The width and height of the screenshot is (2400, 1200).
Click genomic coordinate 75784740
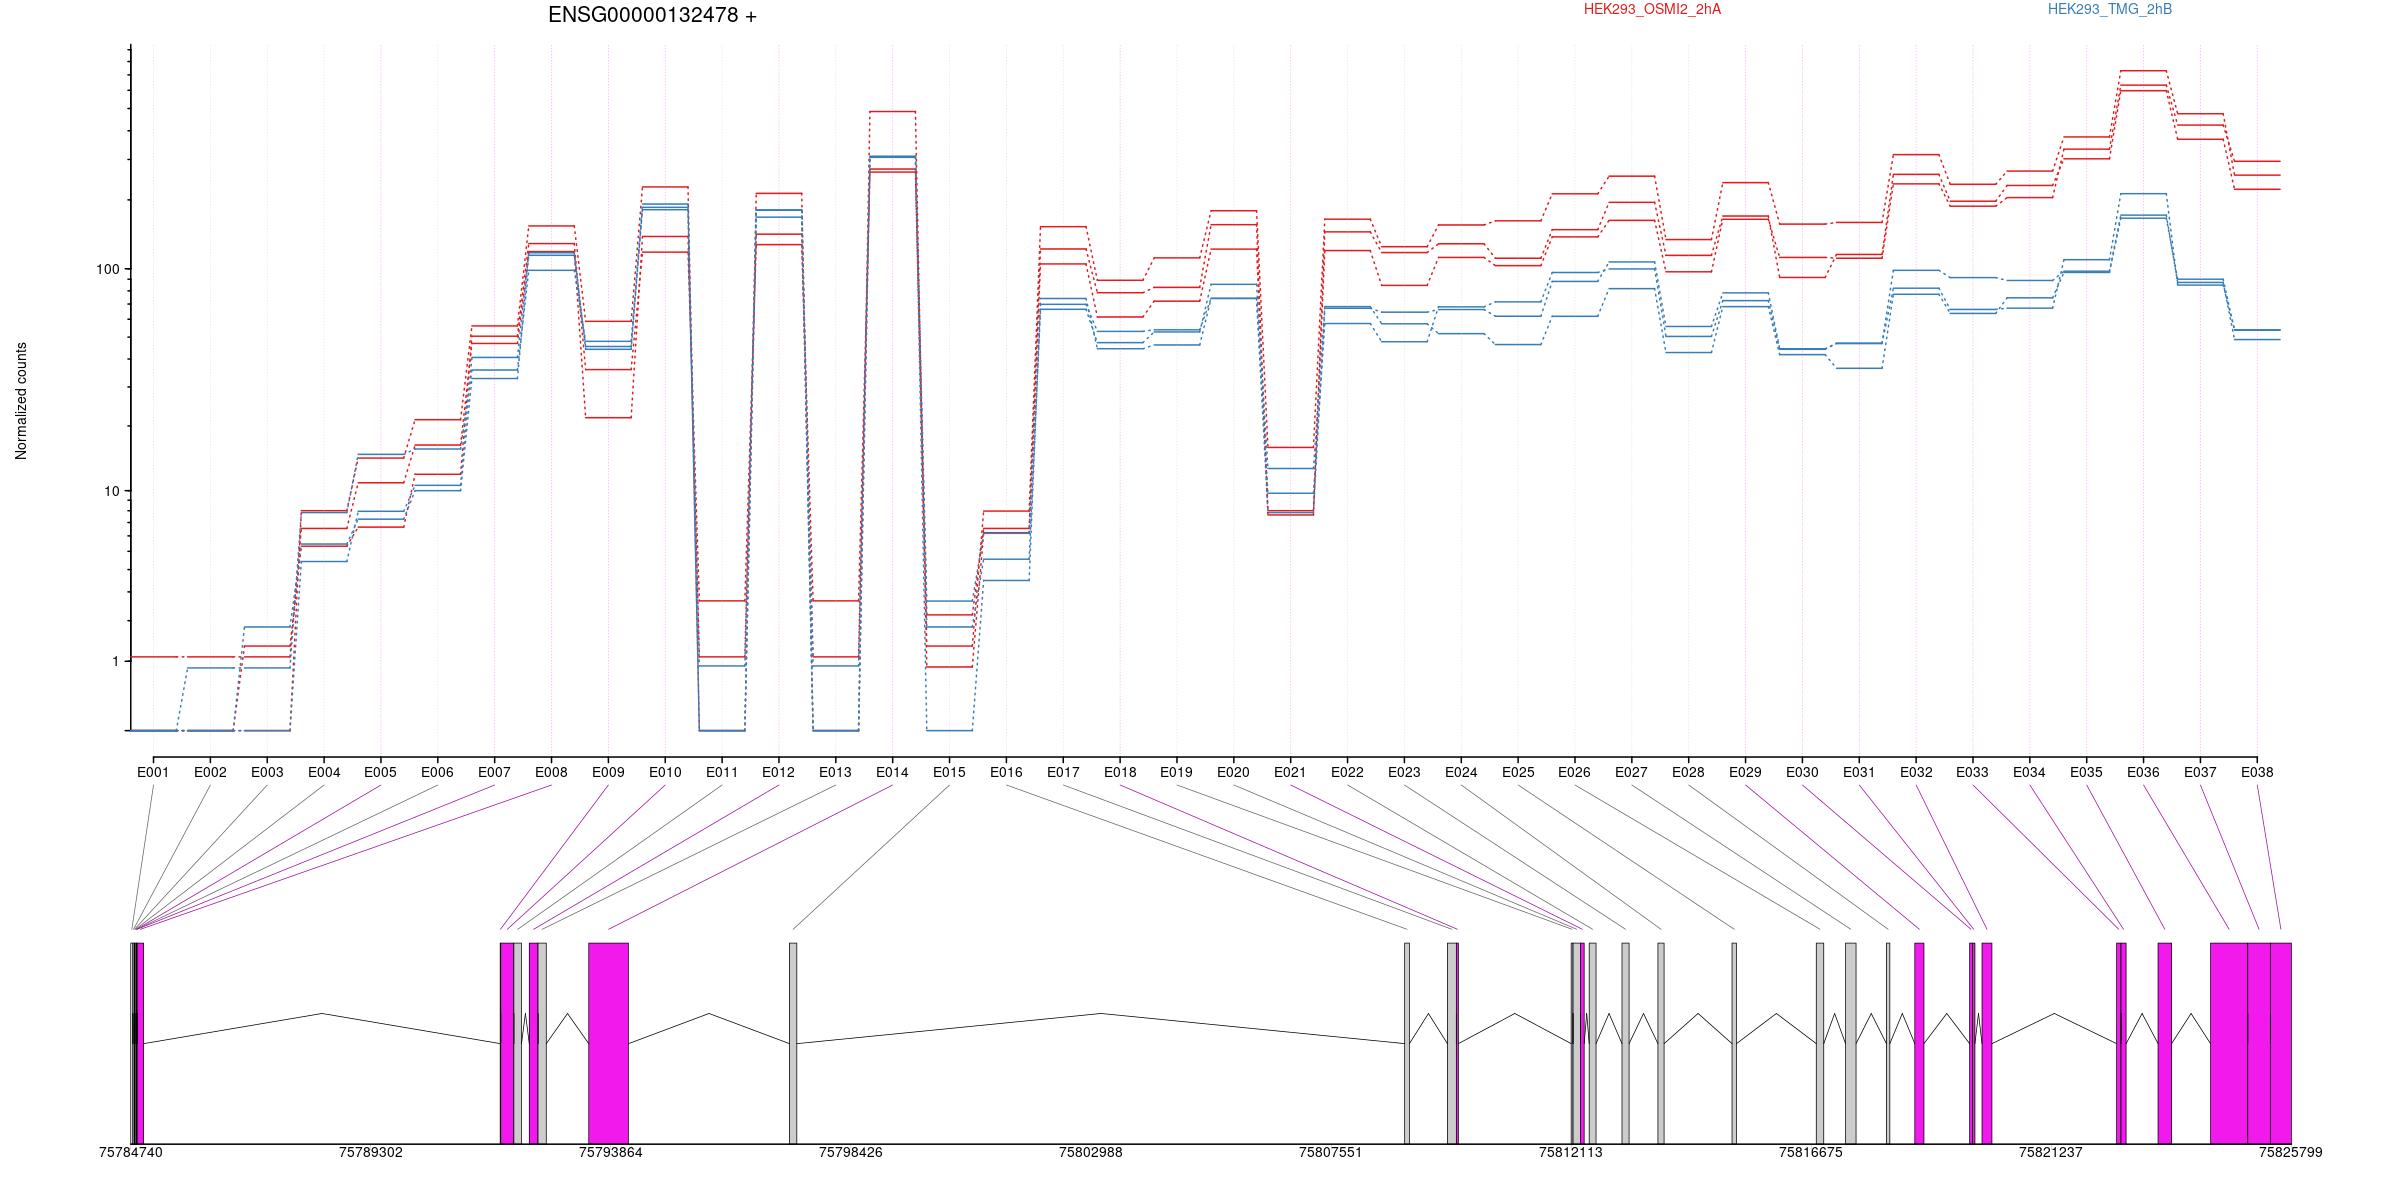point(131,1153)
